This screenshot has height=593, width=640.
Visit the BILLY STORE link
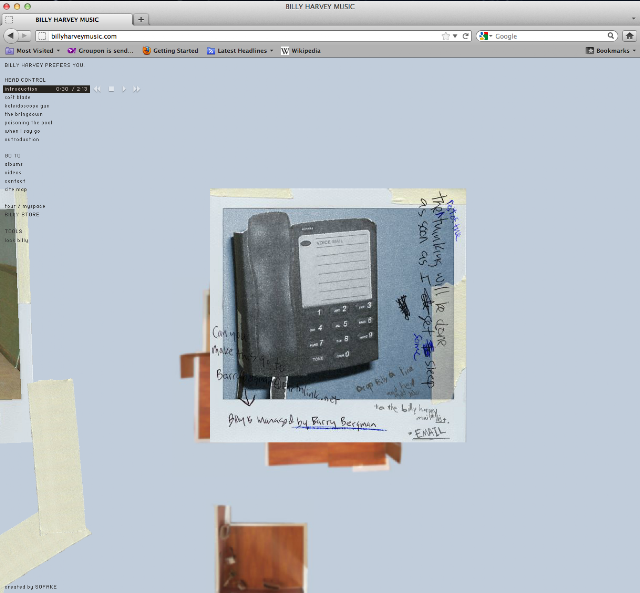click(x=22, y=214)
